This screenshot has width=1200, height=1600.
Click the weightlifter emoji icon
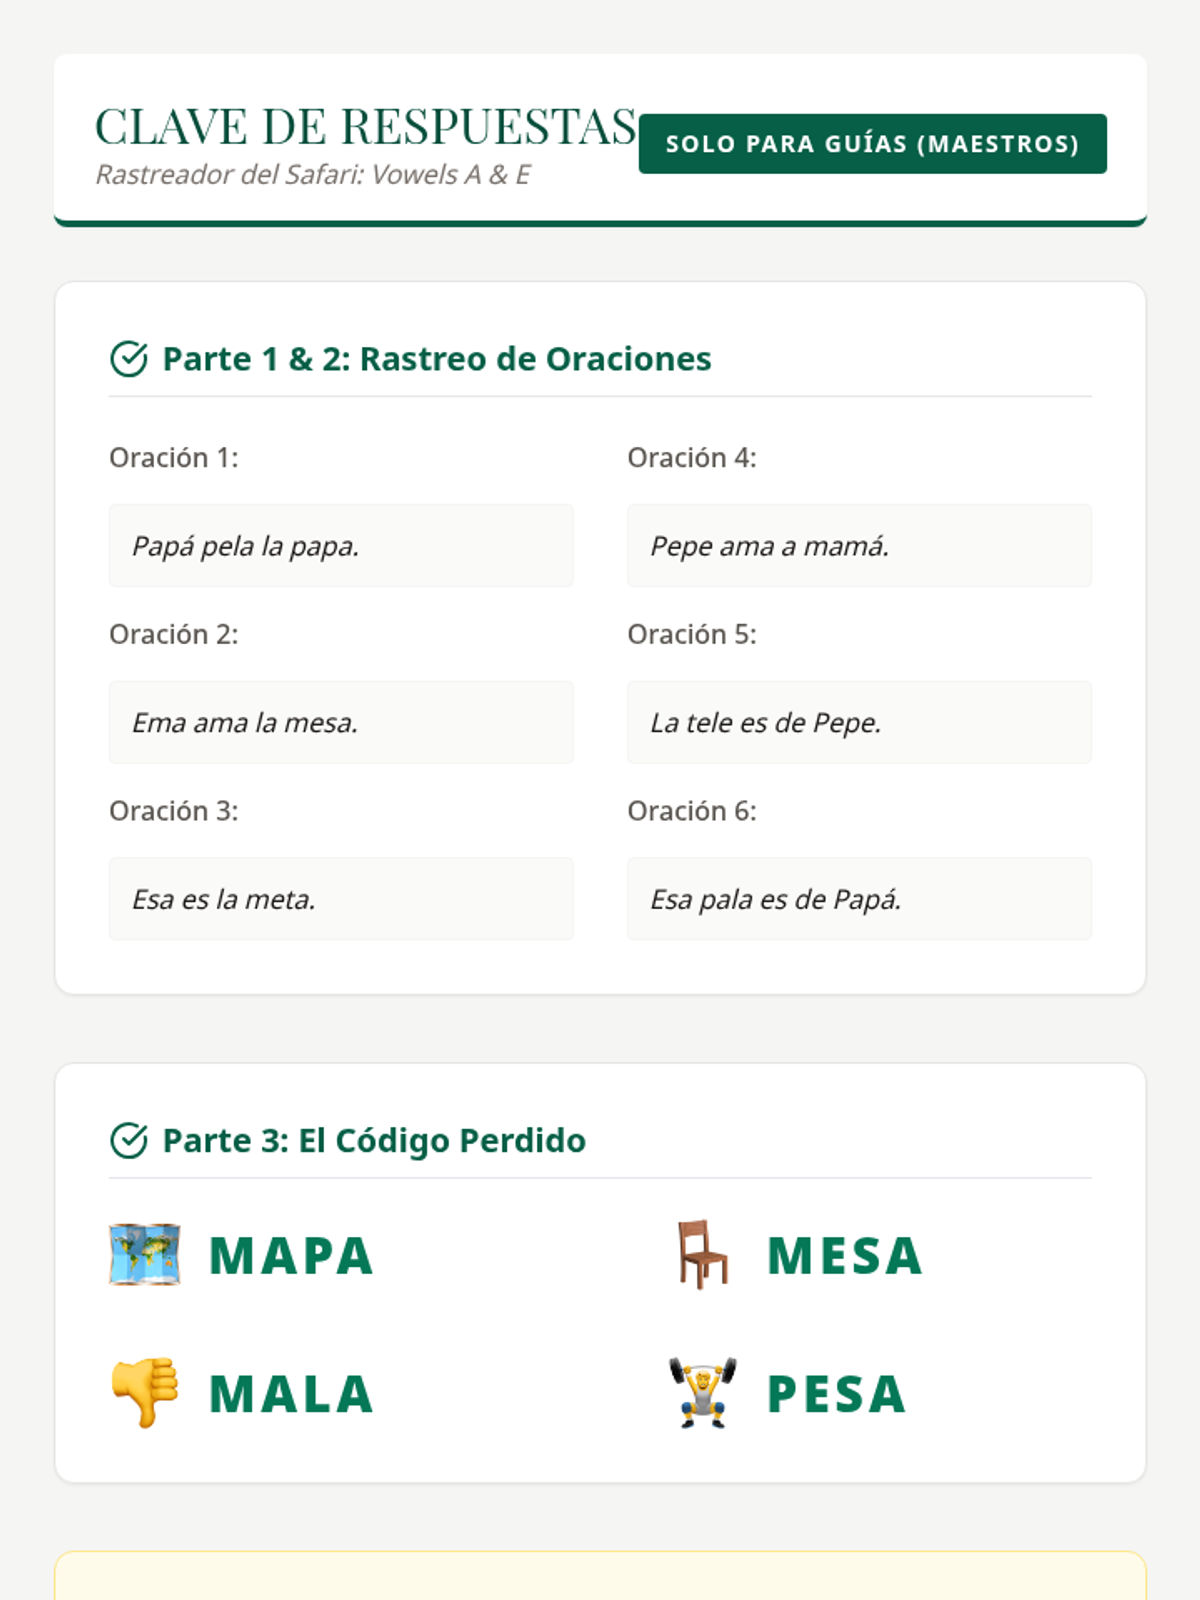[702, 1392]
